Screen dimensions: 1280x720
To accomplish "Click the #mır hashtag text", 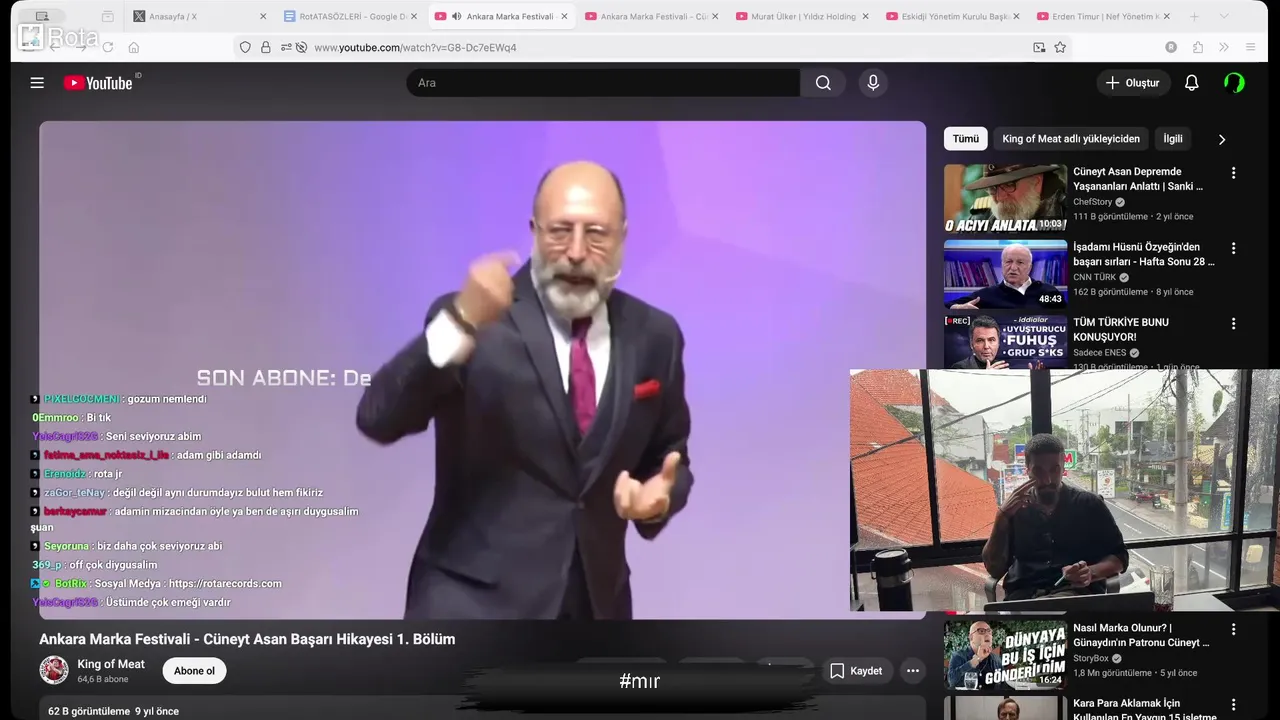I will tap(639, 682).
